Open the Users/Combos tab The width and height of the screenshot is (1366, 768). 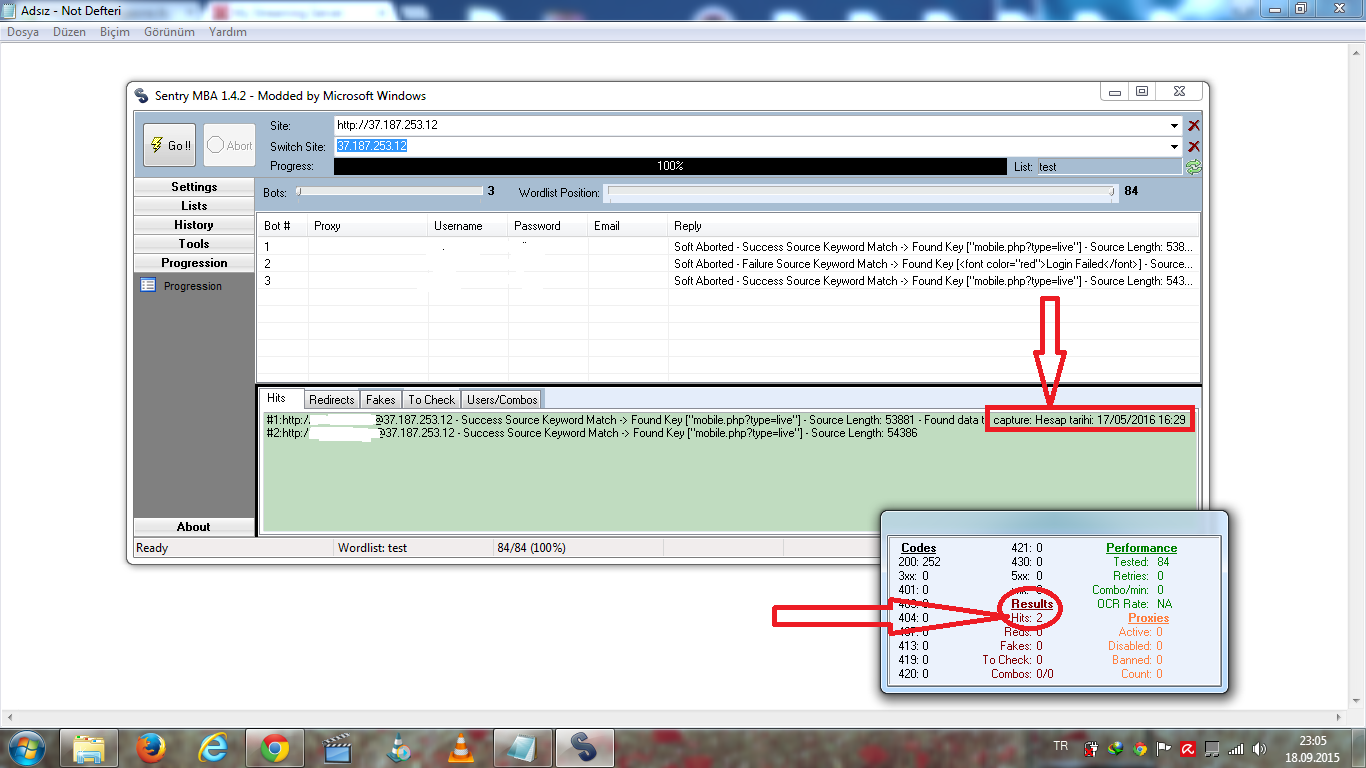coord(502,399)
